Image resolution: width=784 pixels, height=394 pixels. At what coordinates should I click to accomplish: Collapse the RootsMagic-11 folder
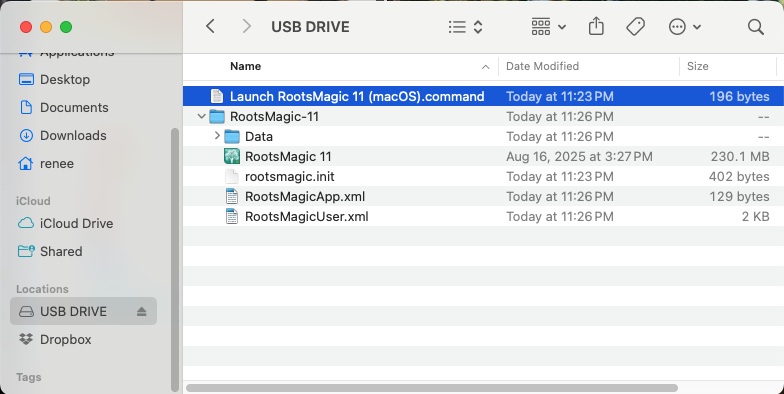(x=202, y=116)
